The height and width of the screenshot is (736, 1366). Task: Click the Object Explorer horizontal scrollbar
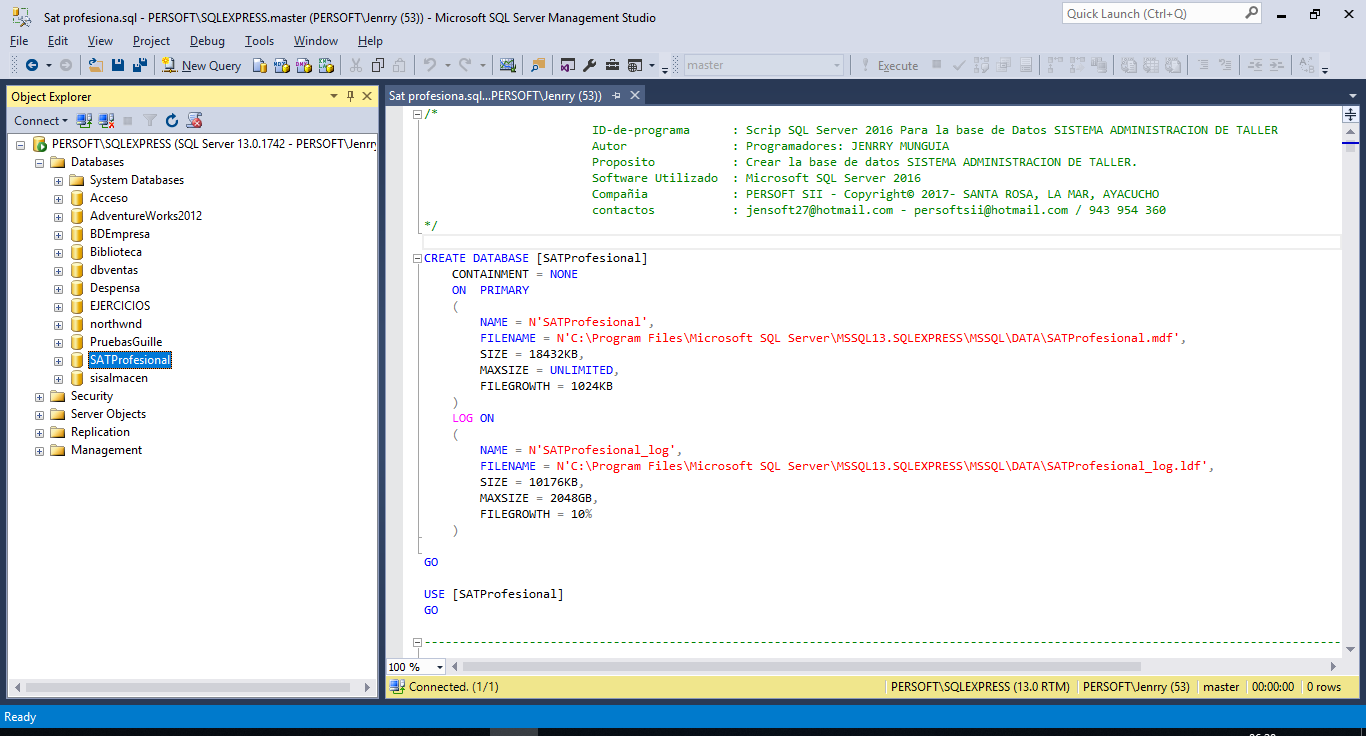coord(192,688)
